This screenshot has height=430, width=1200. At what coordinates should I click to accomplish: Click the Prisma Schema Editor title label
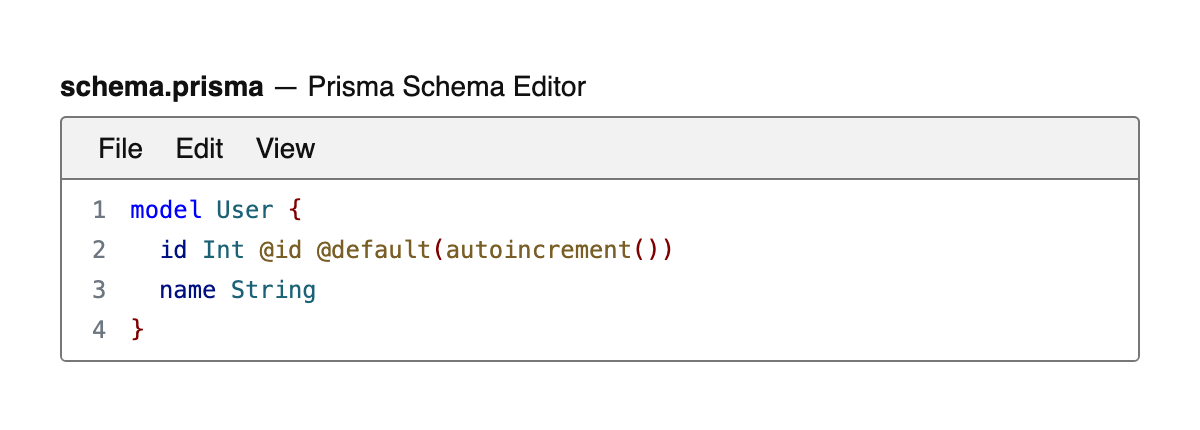click(x=447, y=87)
